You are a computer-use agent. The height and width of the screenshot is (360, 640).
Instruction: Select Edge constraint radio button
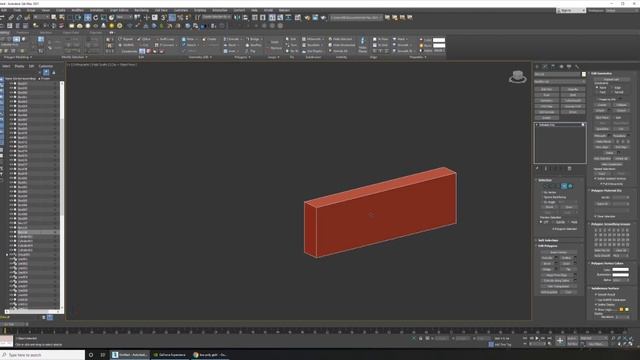612,87
